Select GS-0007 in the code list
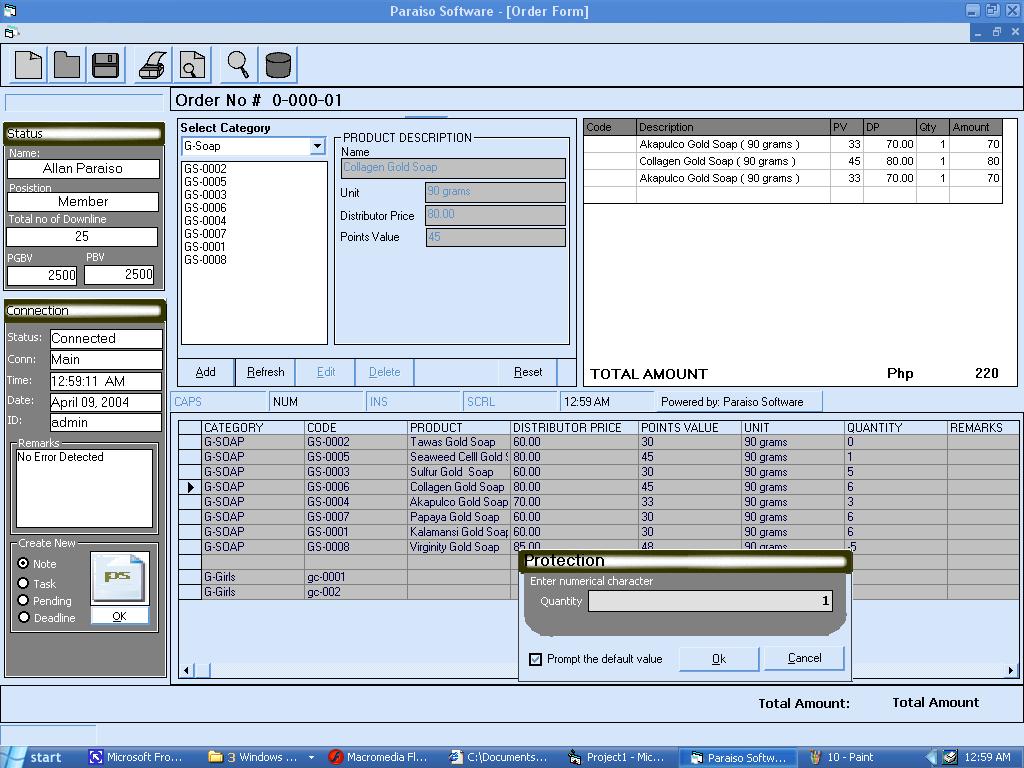 (x=205, y=234)
